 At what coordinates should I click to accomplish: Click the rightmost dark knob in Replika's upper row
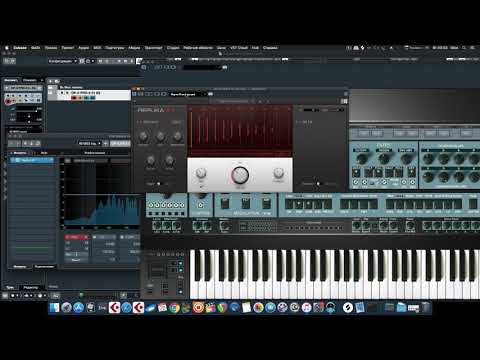click(x=177, y=136)
